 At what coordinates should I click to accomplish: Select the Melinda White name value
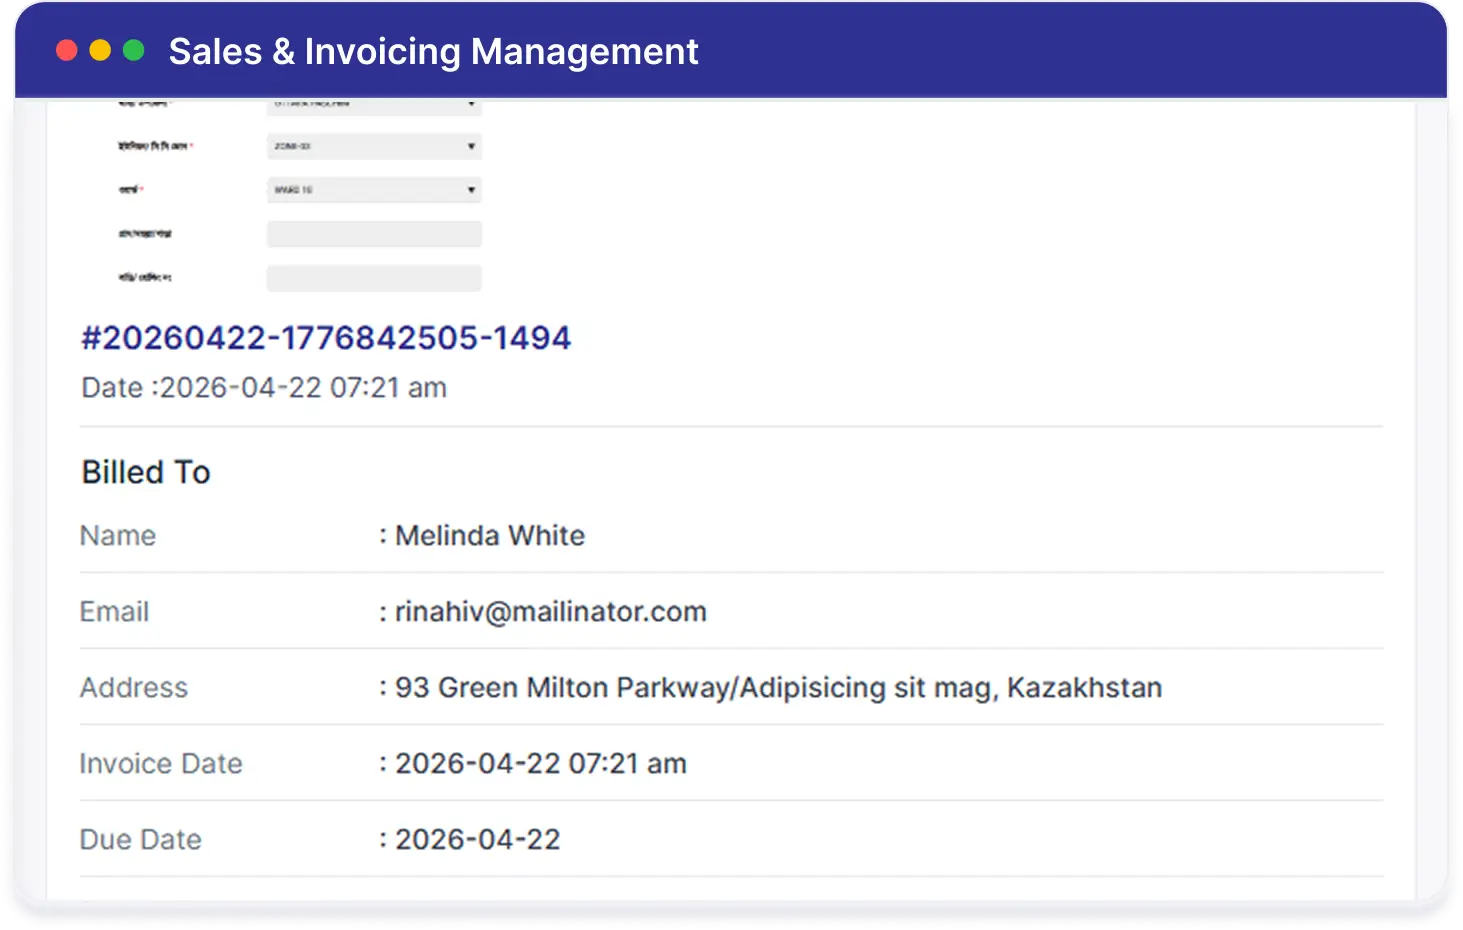tap(490, 536)
